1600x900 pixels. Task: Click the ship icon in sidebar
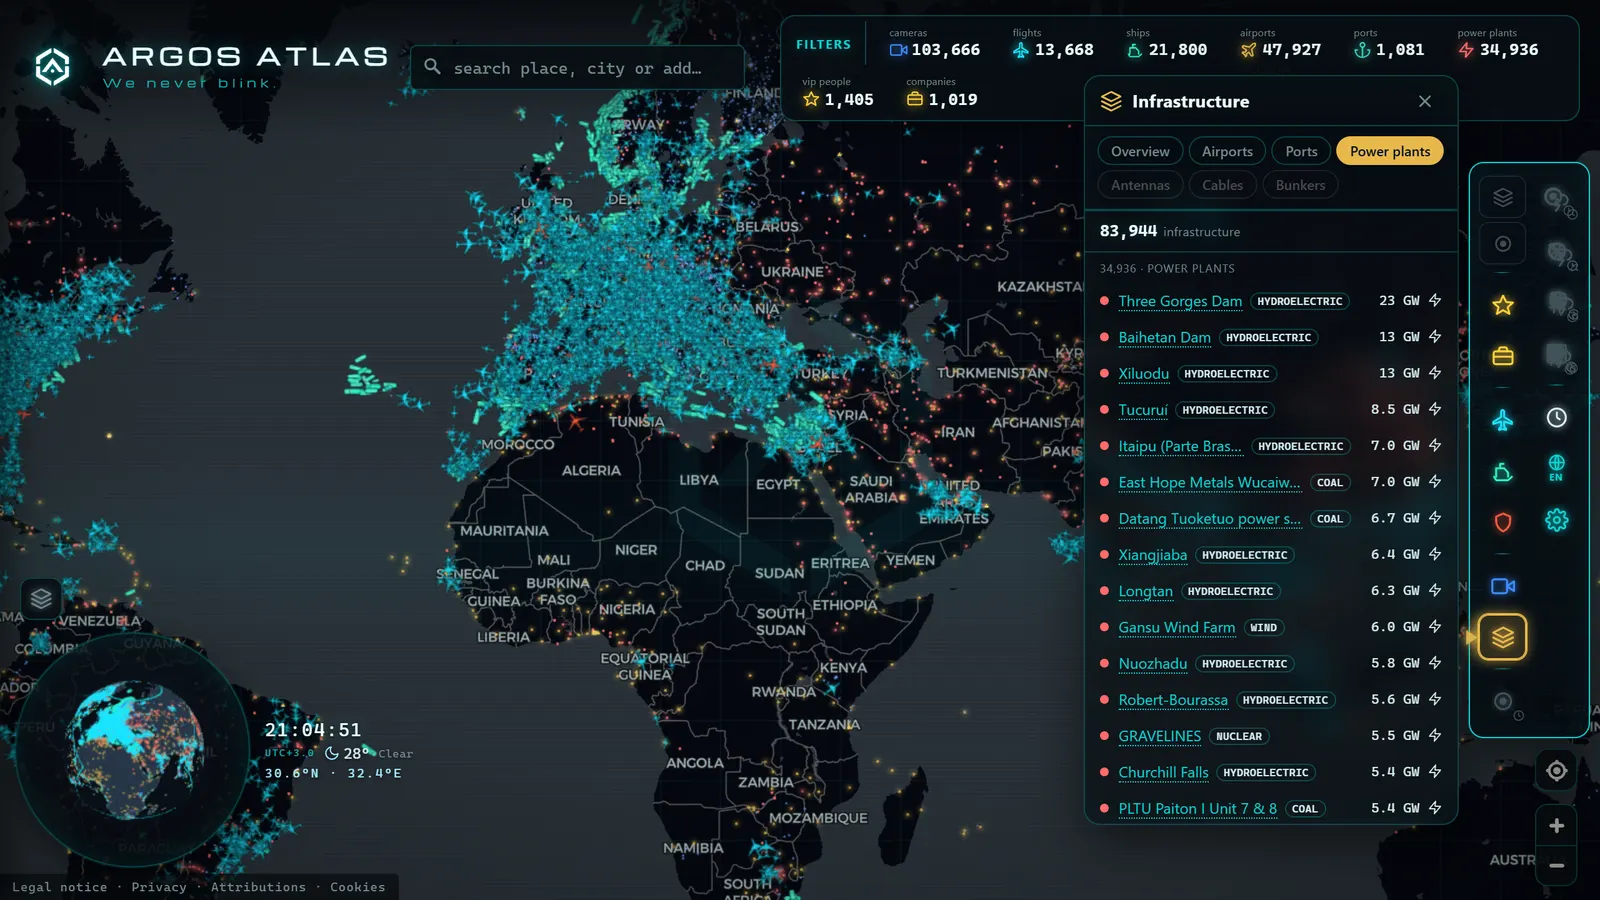(1502, 472)
